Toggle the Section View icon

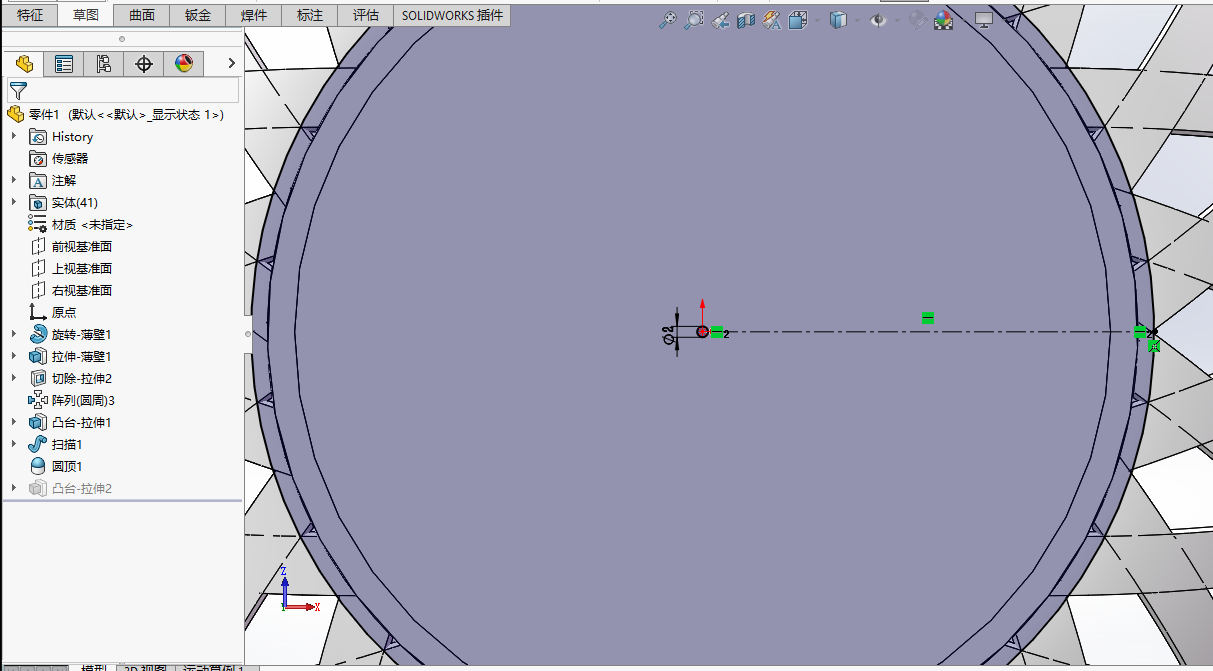point(746,19)
